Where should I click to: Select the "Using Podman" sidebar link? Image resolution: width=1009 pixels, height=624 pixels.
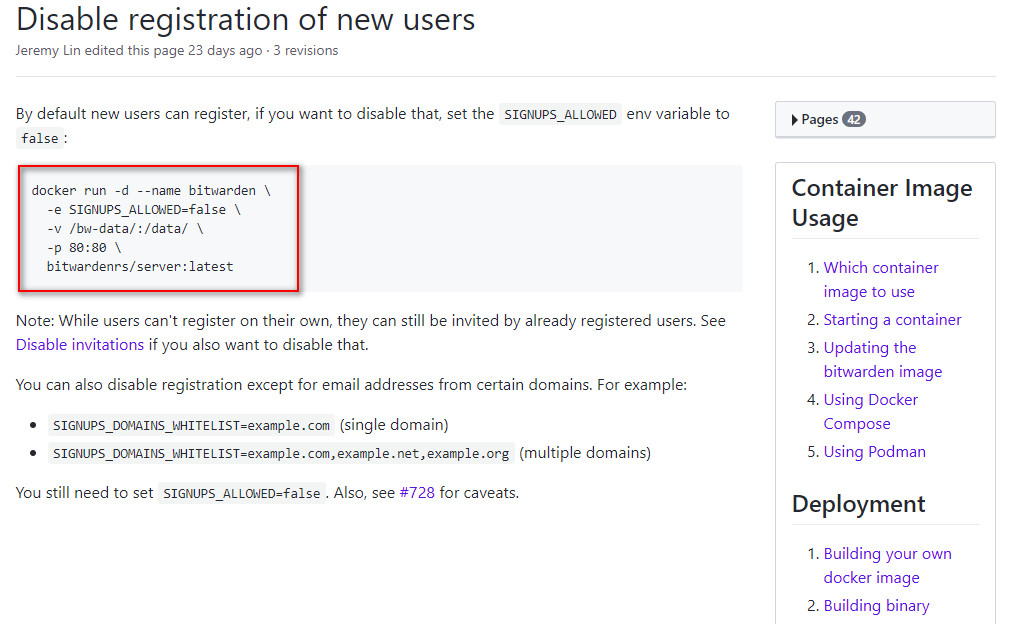coord(874,452)
